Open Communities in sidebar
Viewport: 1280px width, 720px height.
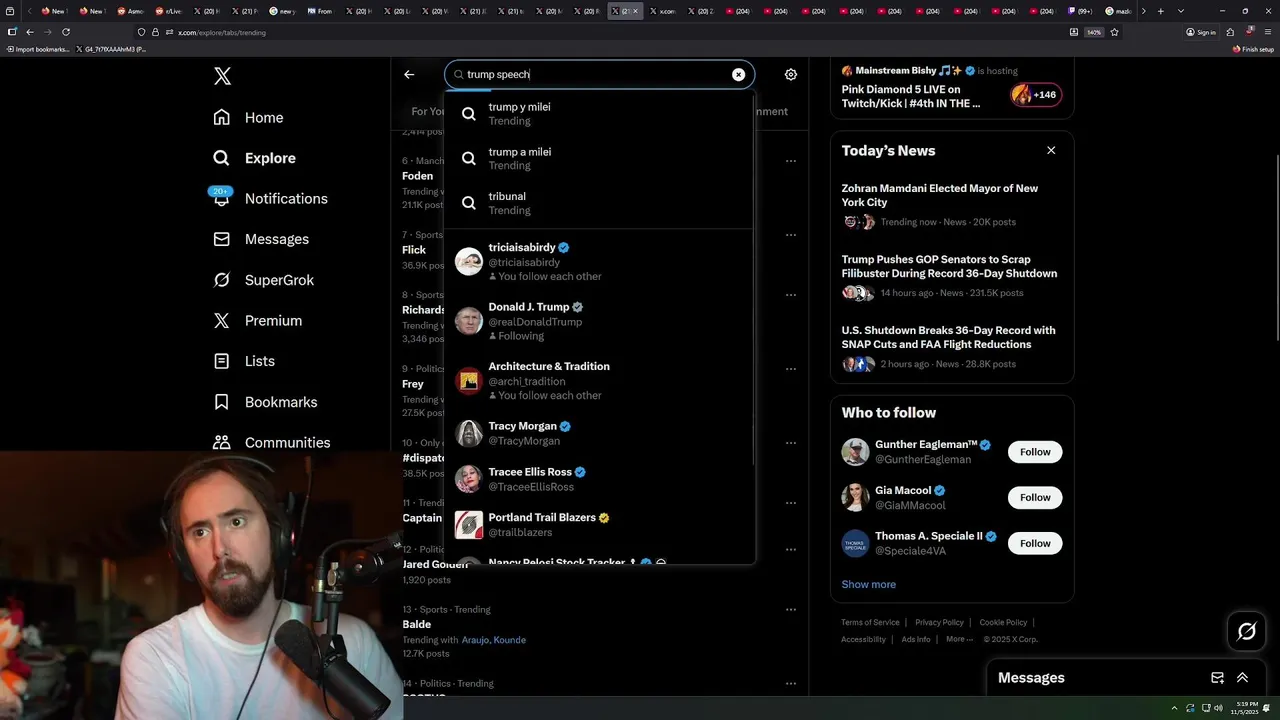pos(272,442)
